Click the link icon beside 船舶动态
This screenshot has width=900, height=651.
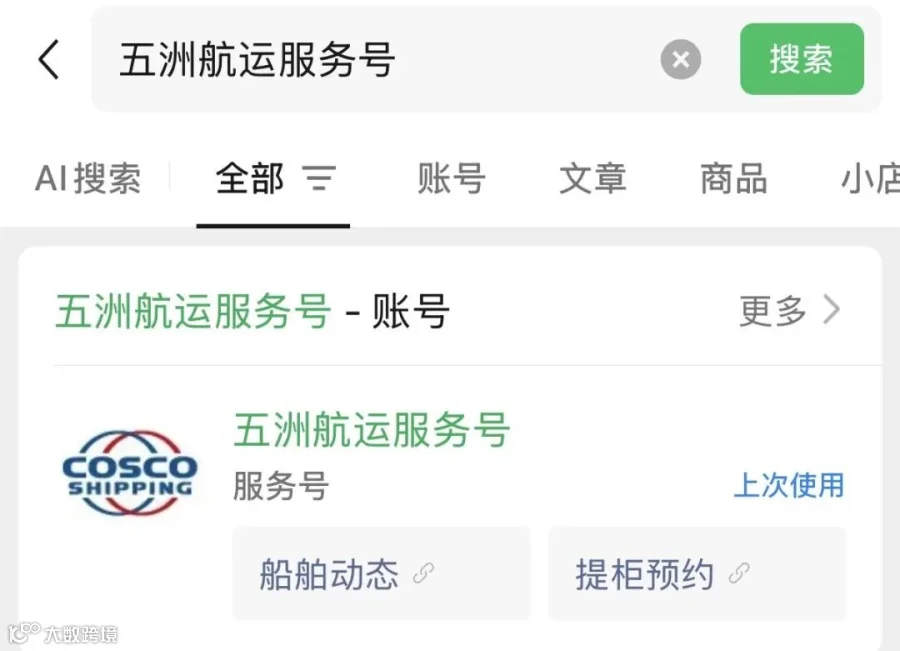click(424, 574)
